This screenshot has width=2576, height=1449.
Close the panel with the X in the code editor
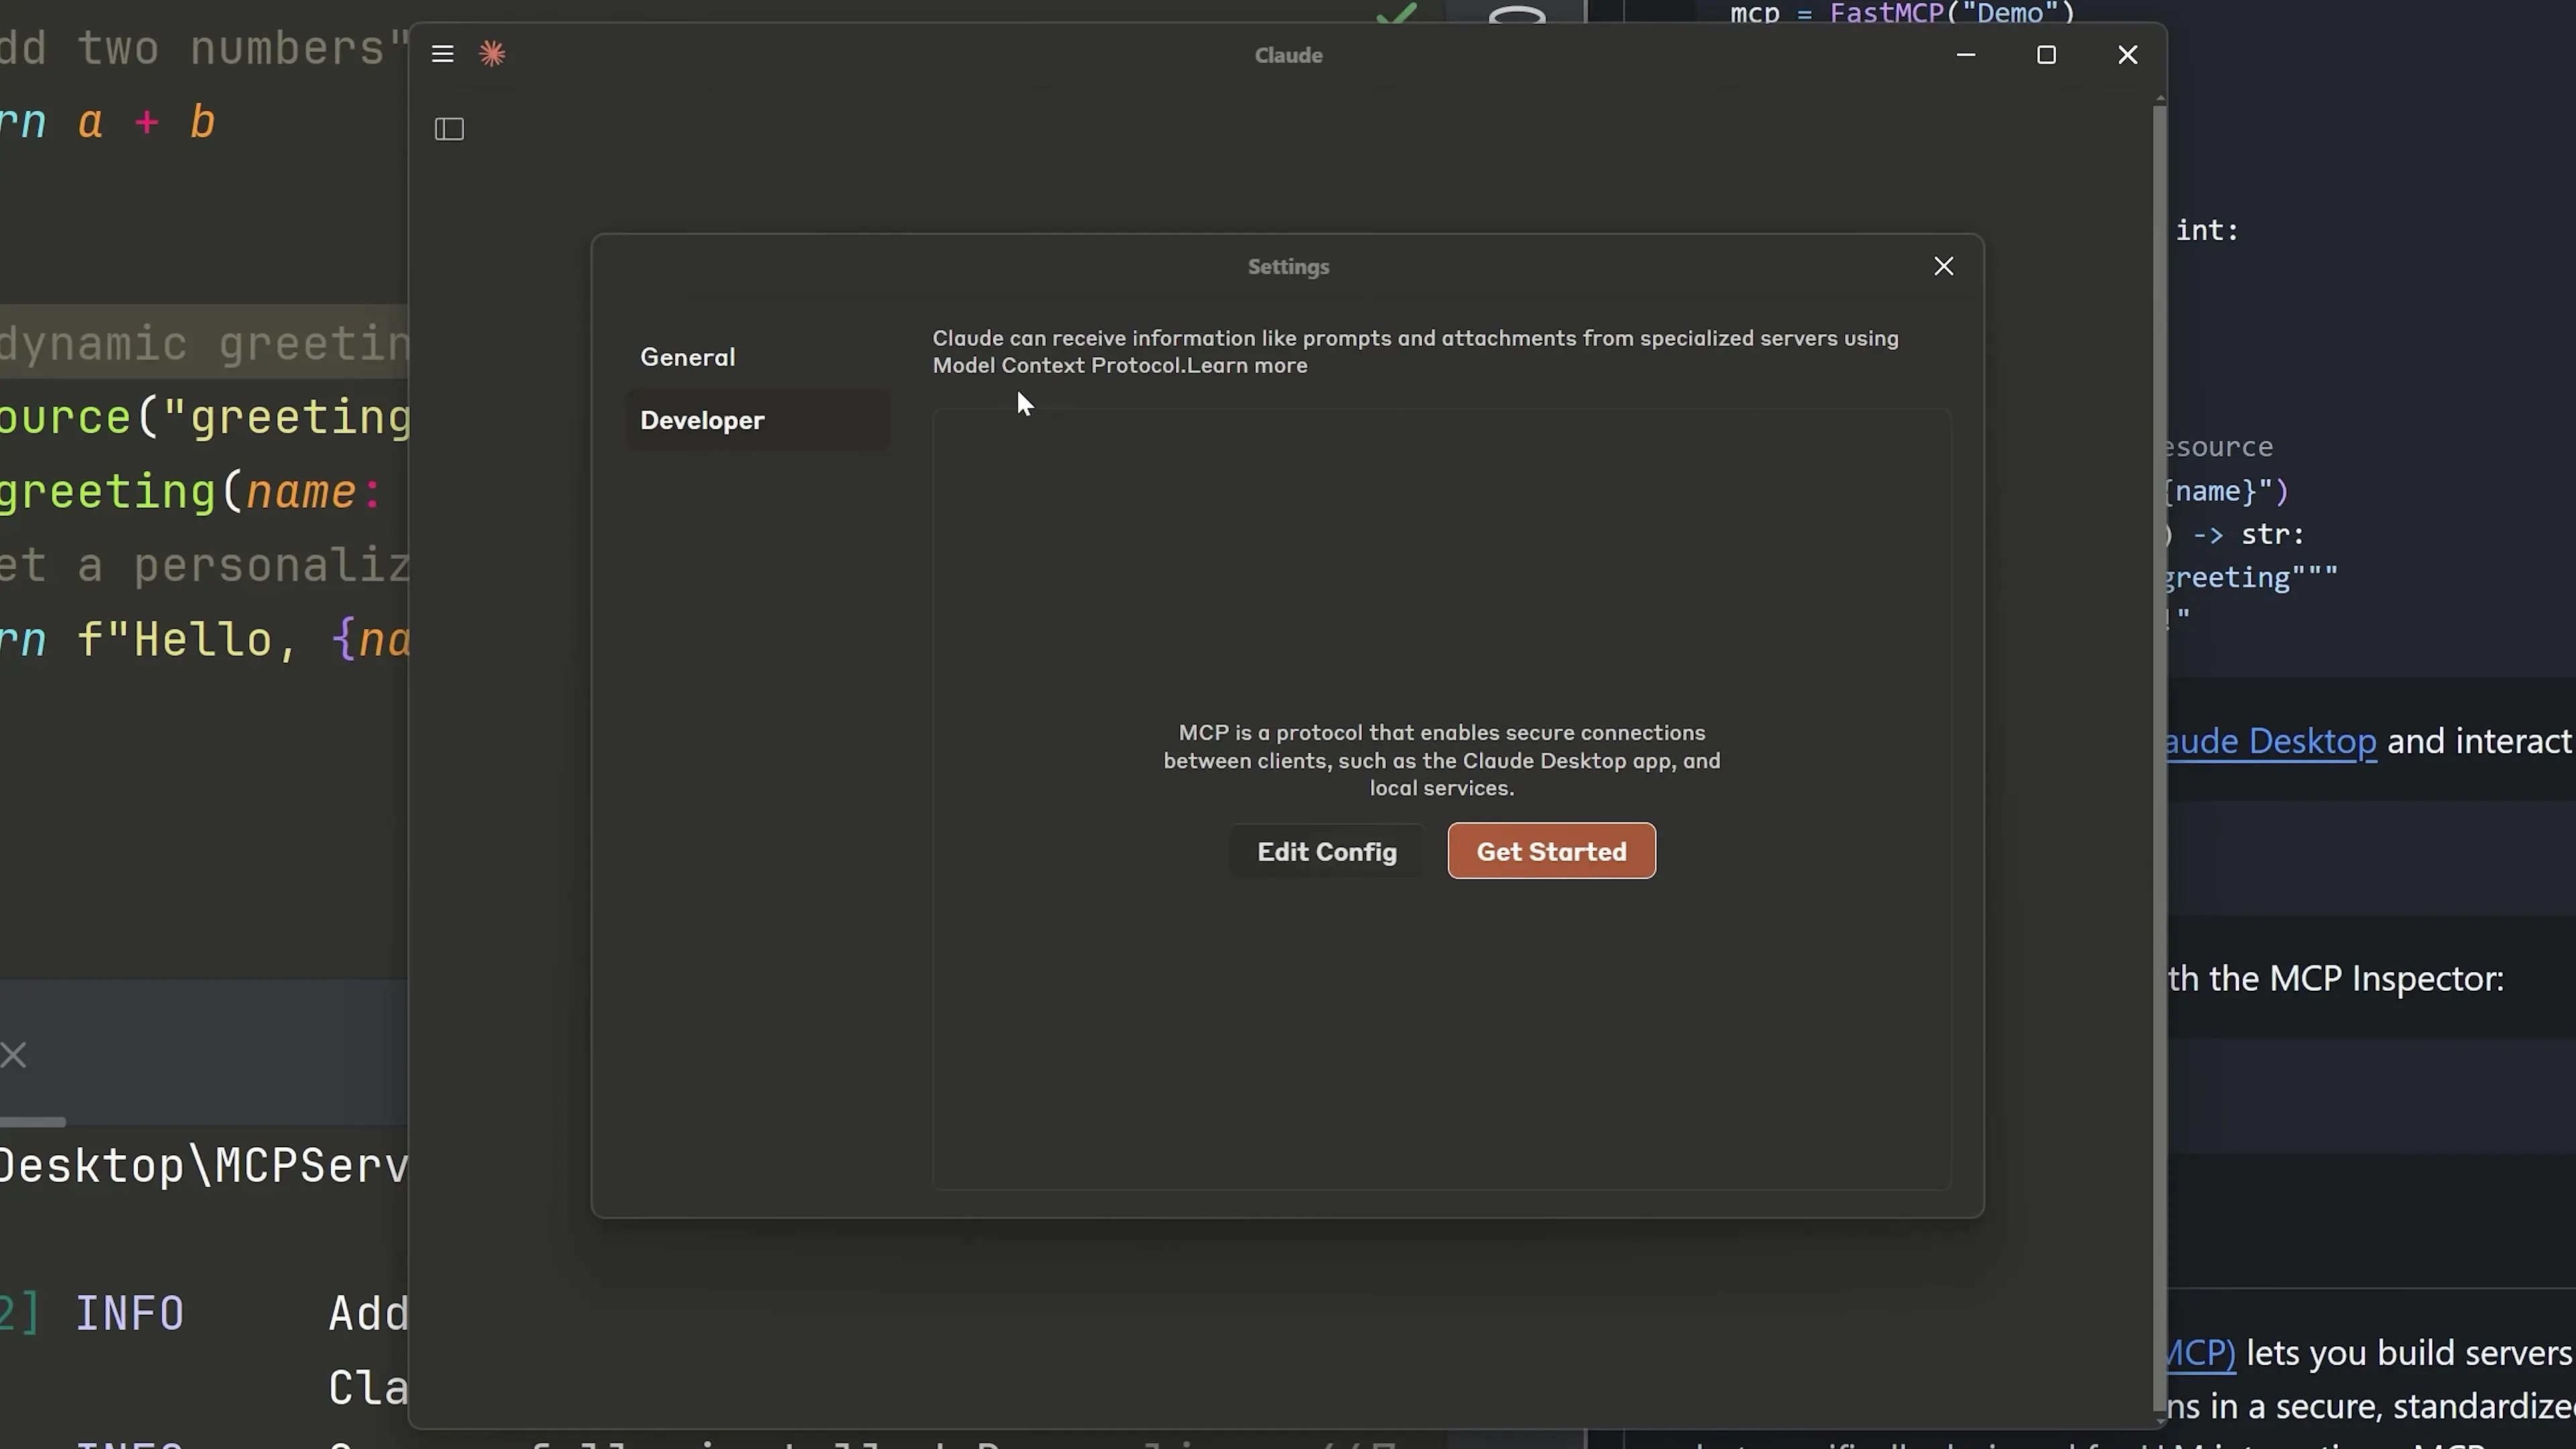[x=14, y=1055]
